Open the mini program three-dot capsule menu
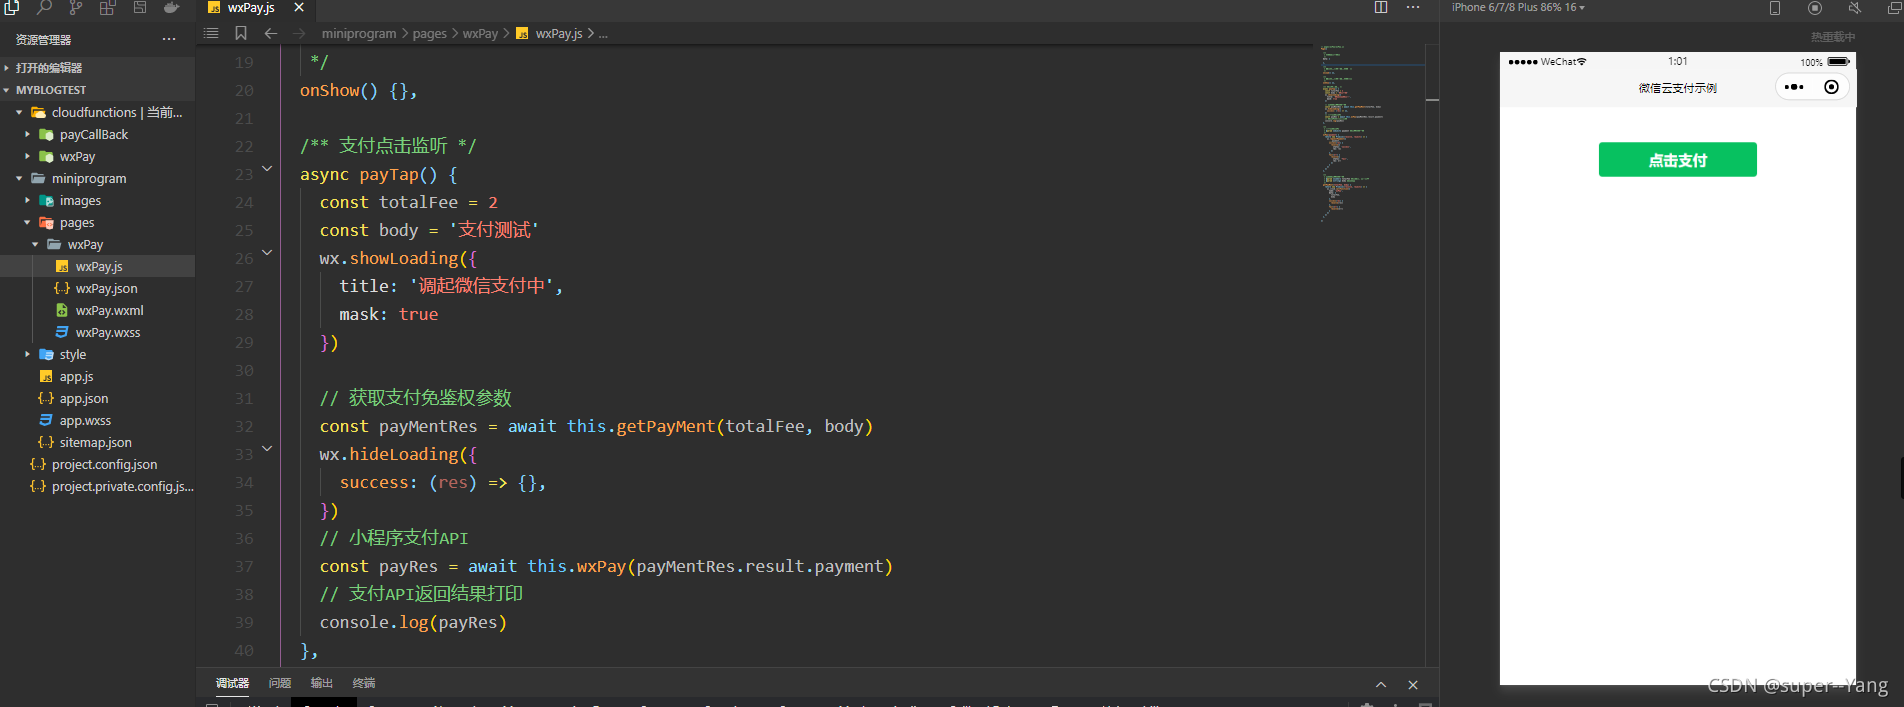The width and height of the screenshot is (1904, 707). pyautogui.click(x=1794, y=87)
